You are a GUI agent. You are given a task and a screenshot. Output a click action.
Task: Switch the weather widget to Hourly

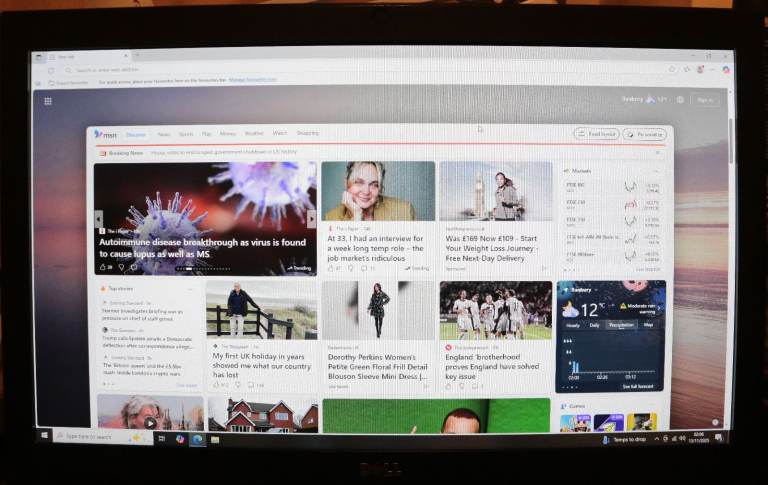click(573, 325)
